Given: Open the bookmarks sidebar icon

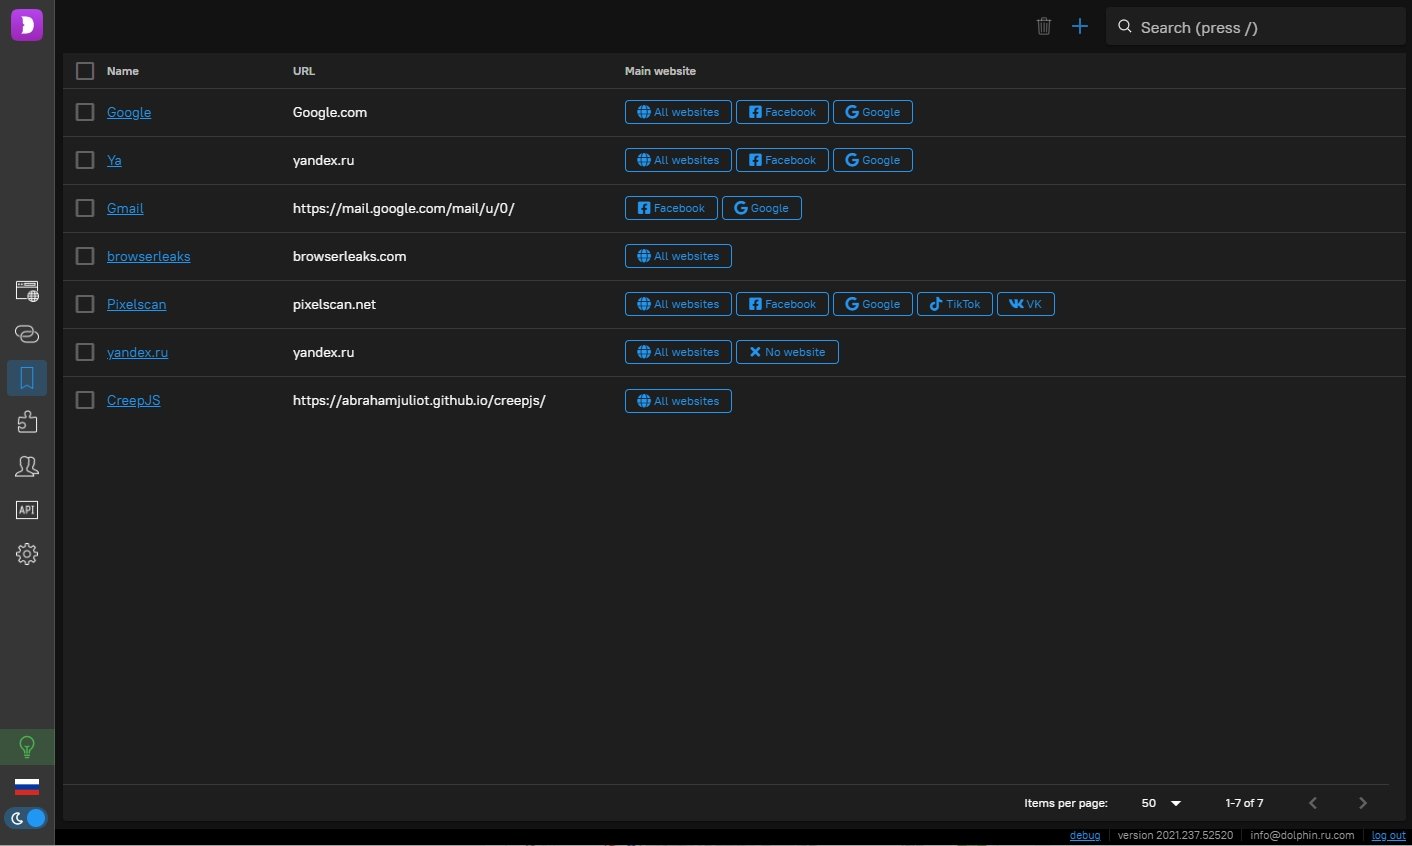Looking at the screenshot, I should [27, 378].
